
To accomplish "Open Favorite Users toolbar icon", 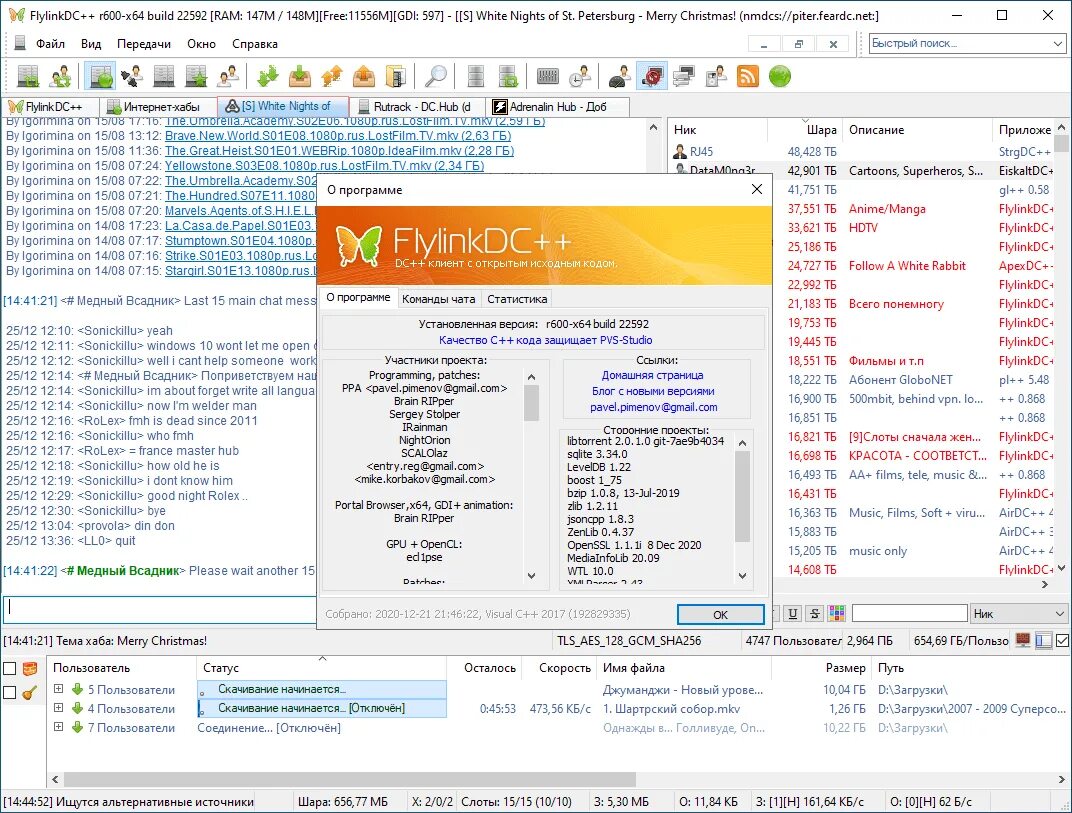I will 228,76.
